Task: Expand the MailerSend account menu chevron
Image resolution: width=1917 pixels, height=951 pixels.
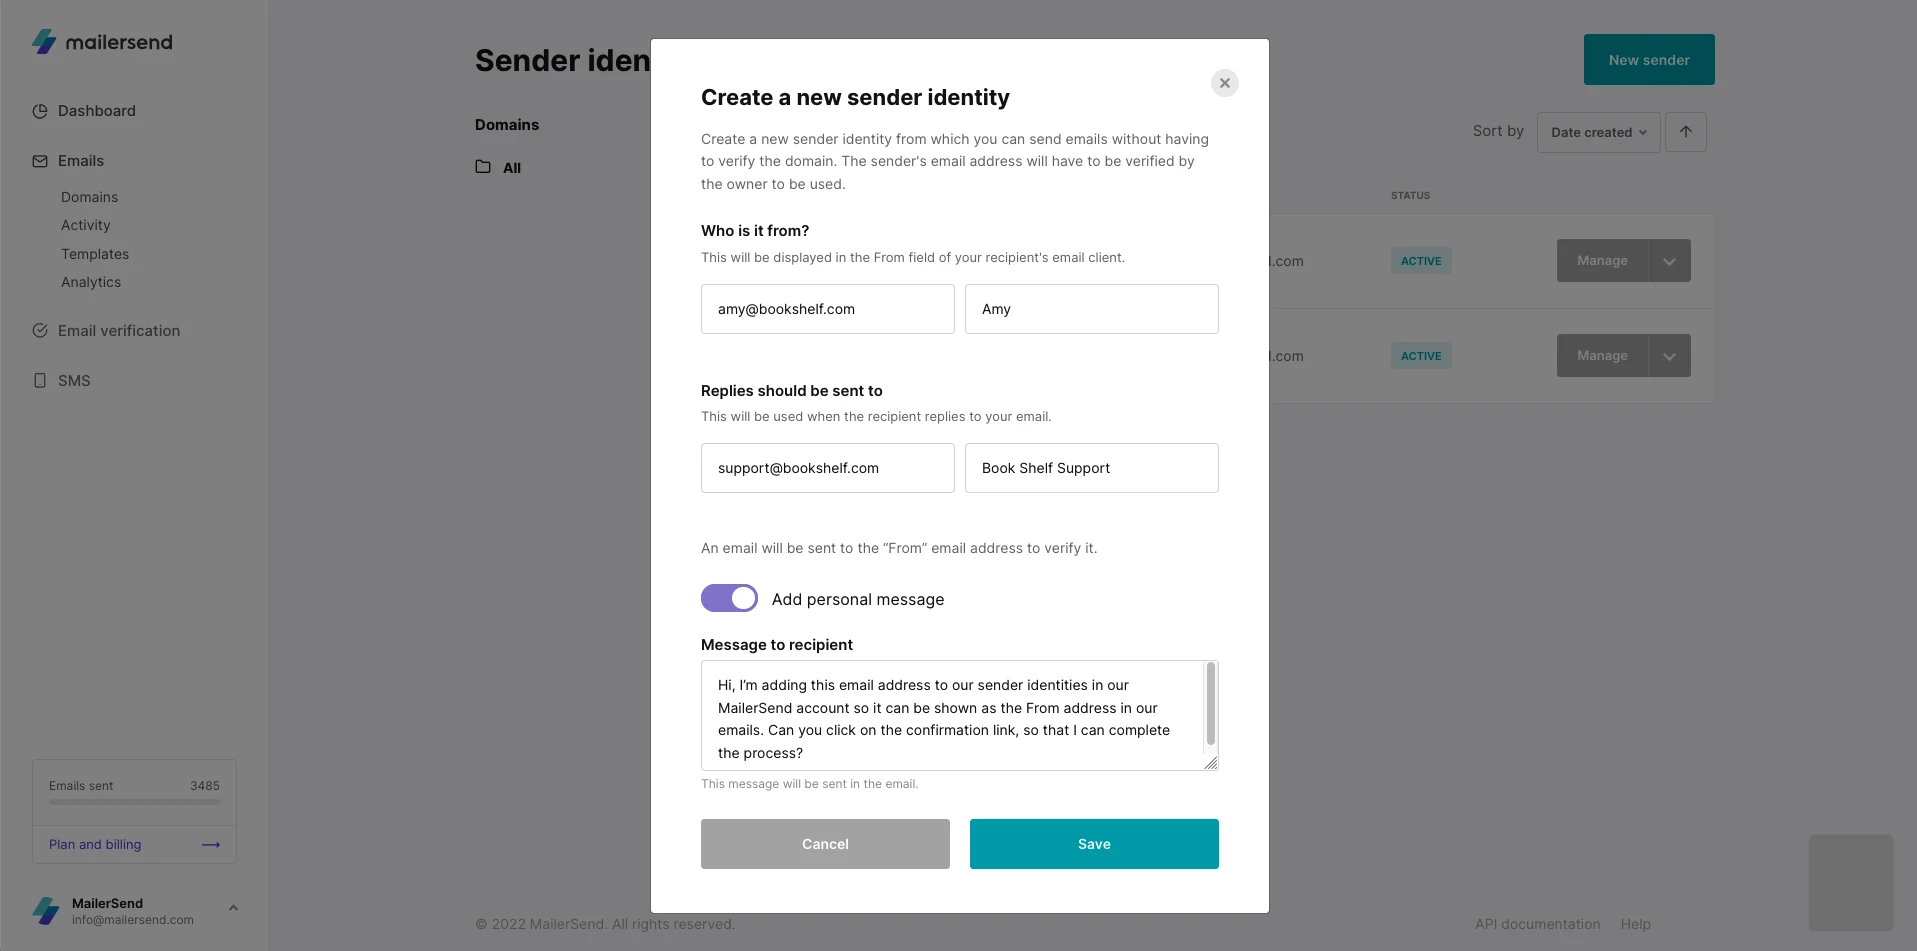Action: tap(233, 908)
